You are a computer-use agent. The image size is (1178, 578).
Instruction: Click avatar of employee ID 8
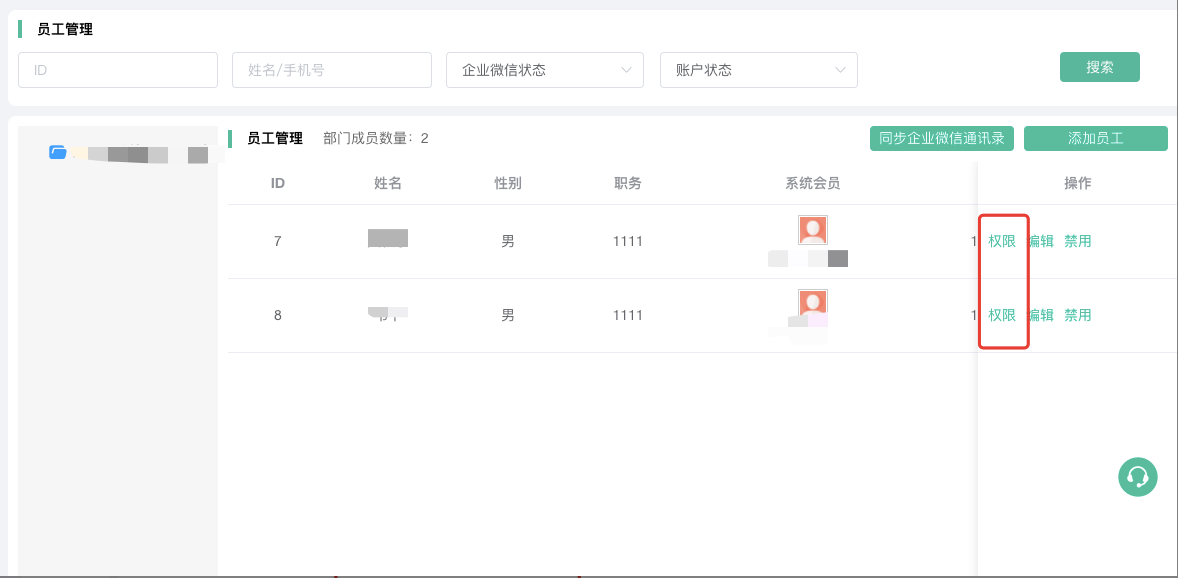812,304
